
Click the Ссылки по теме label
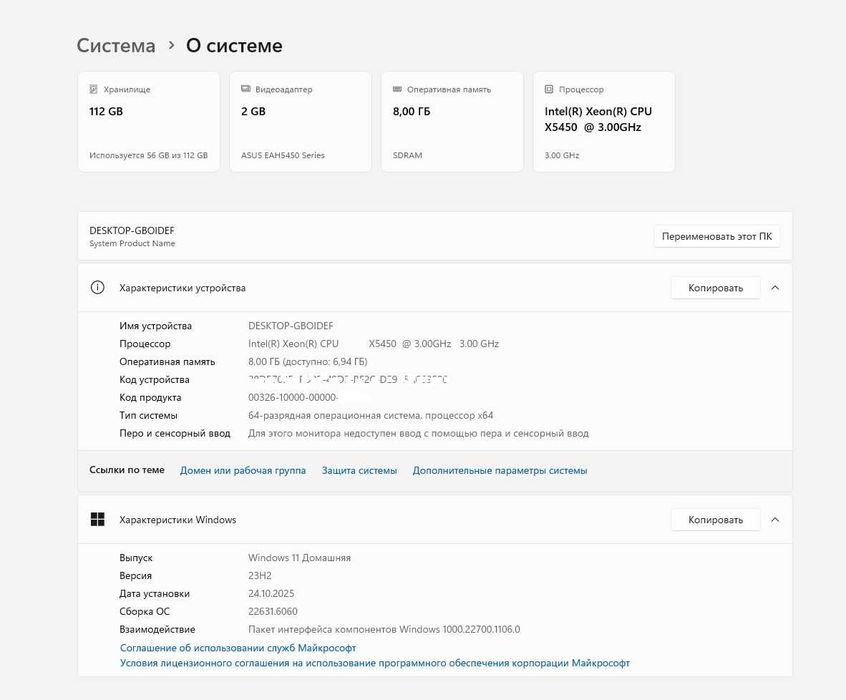[x=127, y=470]
